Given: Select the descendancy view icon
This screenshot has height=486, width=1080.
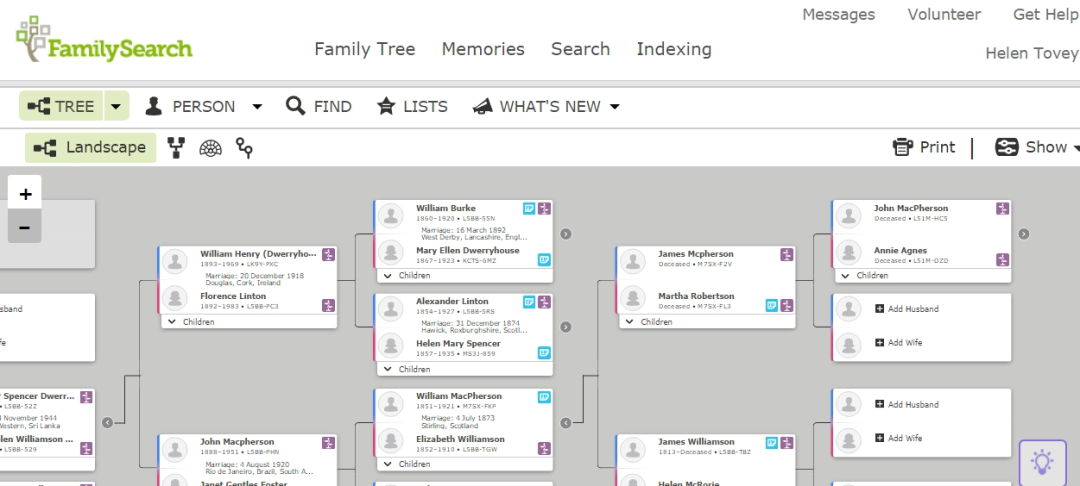Looking at the screenshot, I should coord(244,148).
